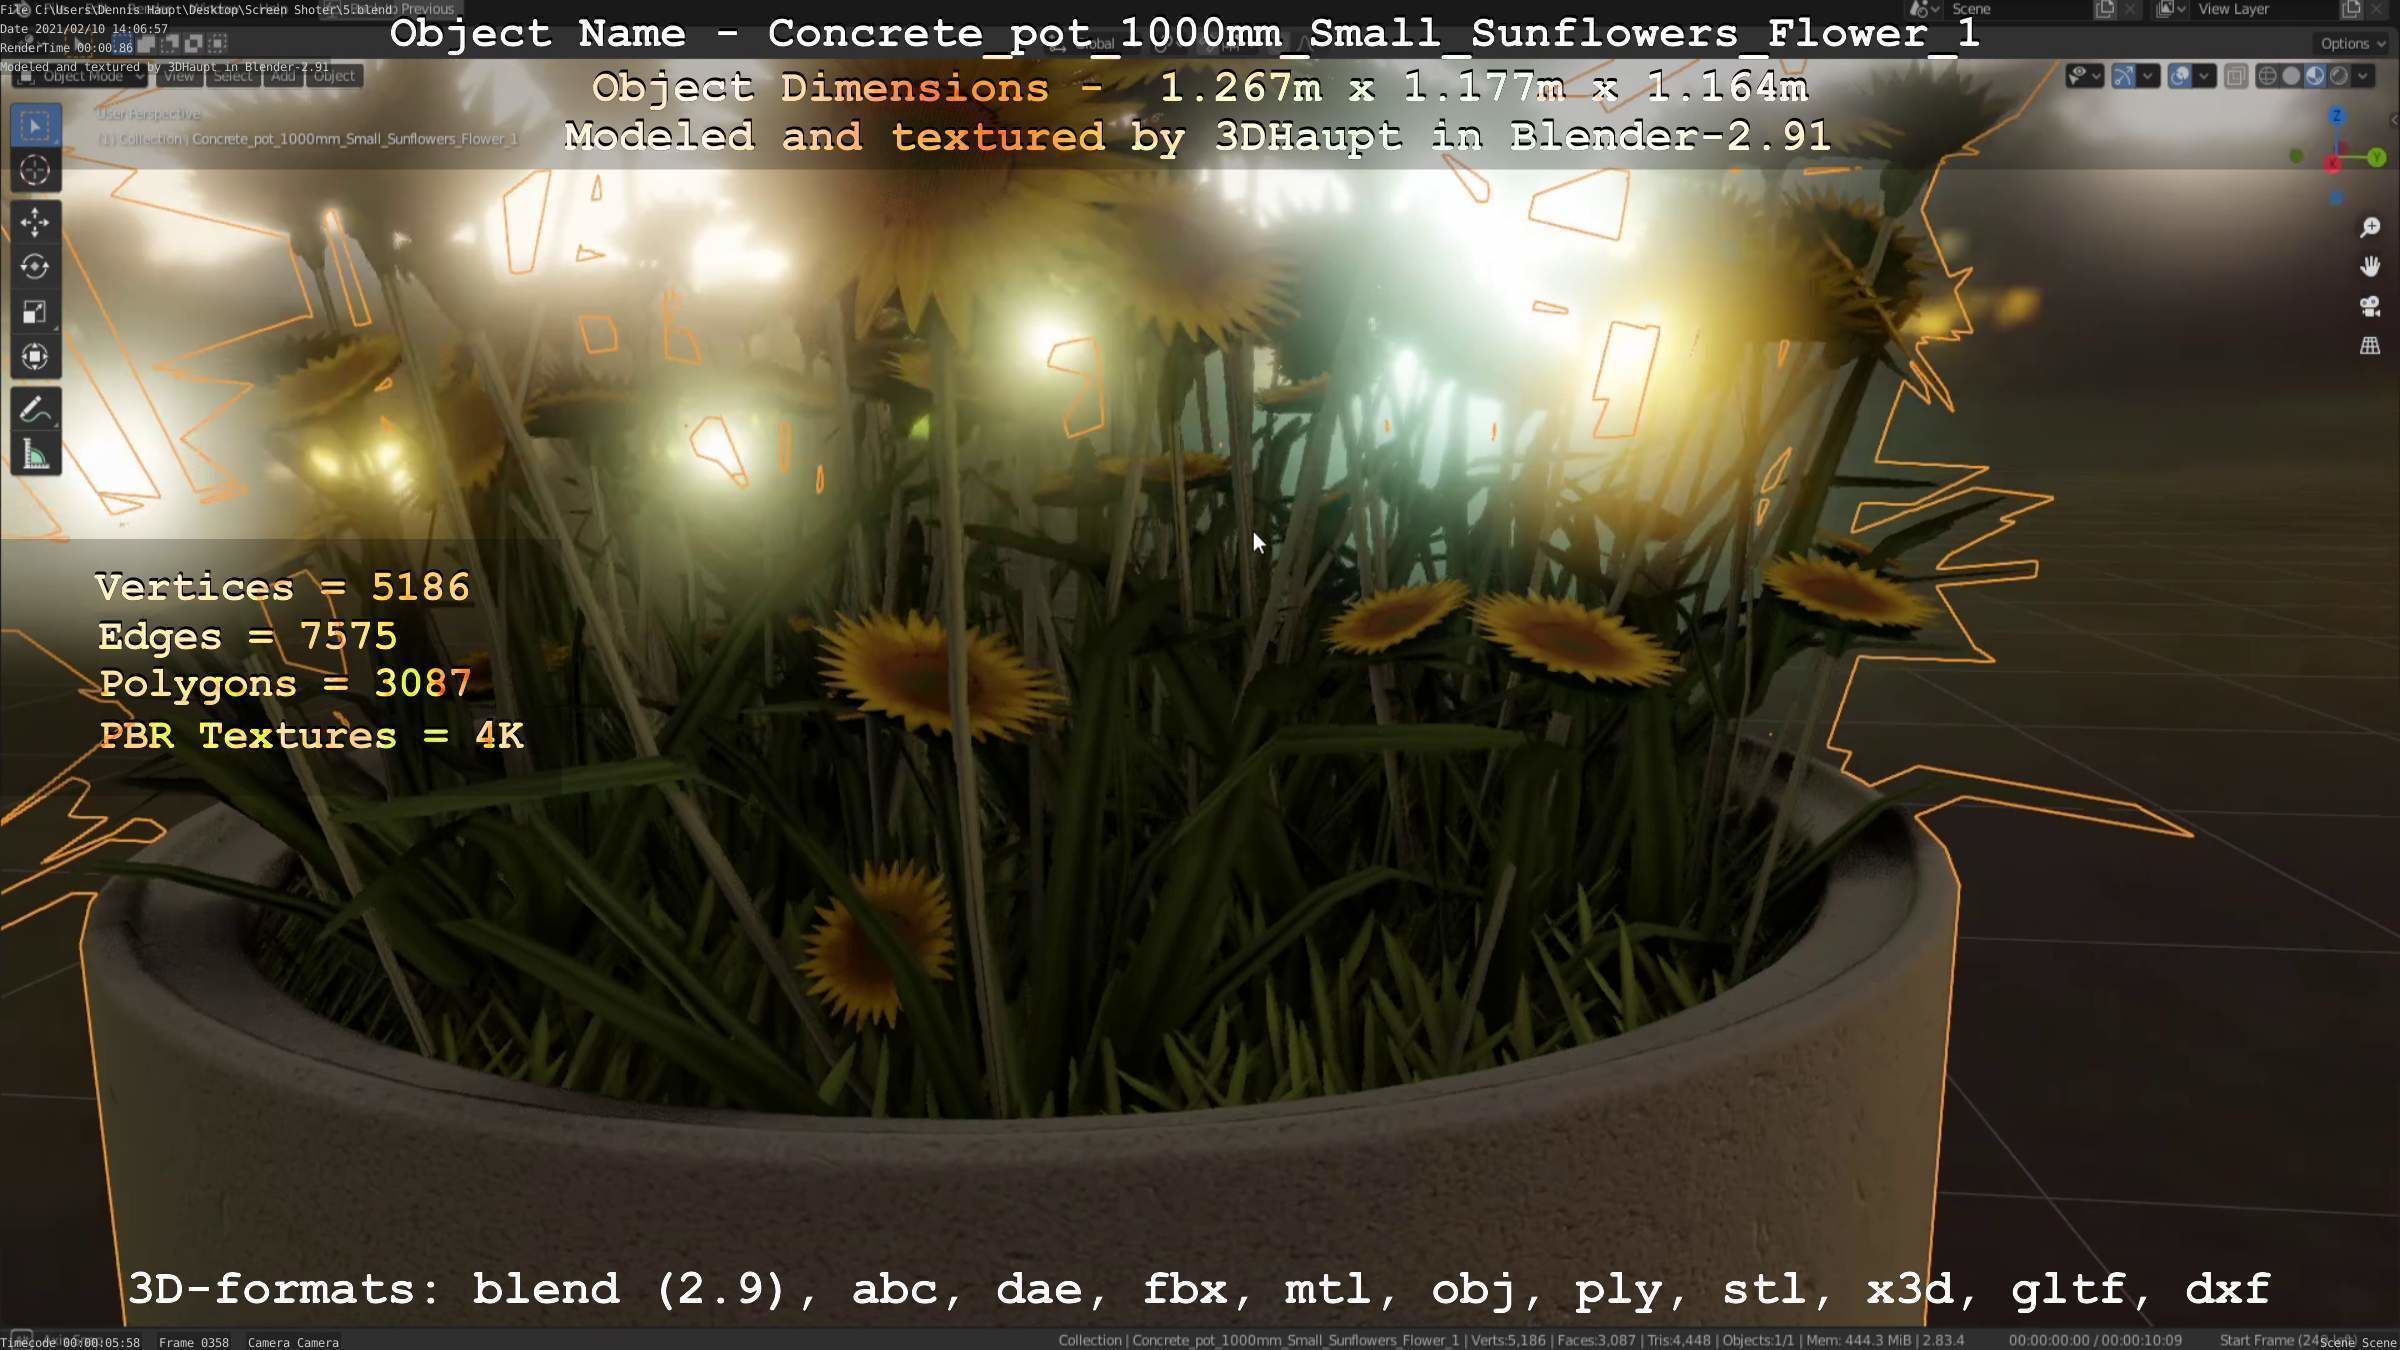This screenshot has width=2400, height=1350.
Task: Select the Select Box tool
Action: 35,126
